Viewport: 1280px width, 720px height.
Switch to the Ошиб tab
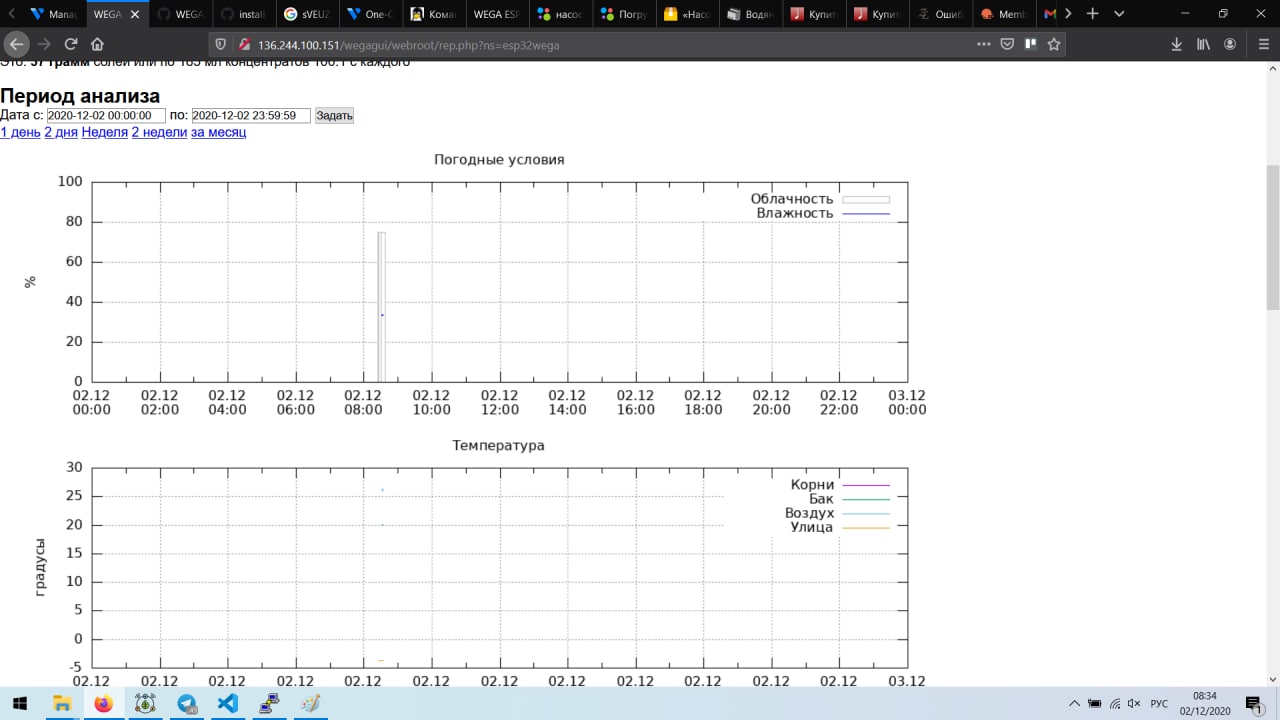pyautogui.click(x=938, y=14)
